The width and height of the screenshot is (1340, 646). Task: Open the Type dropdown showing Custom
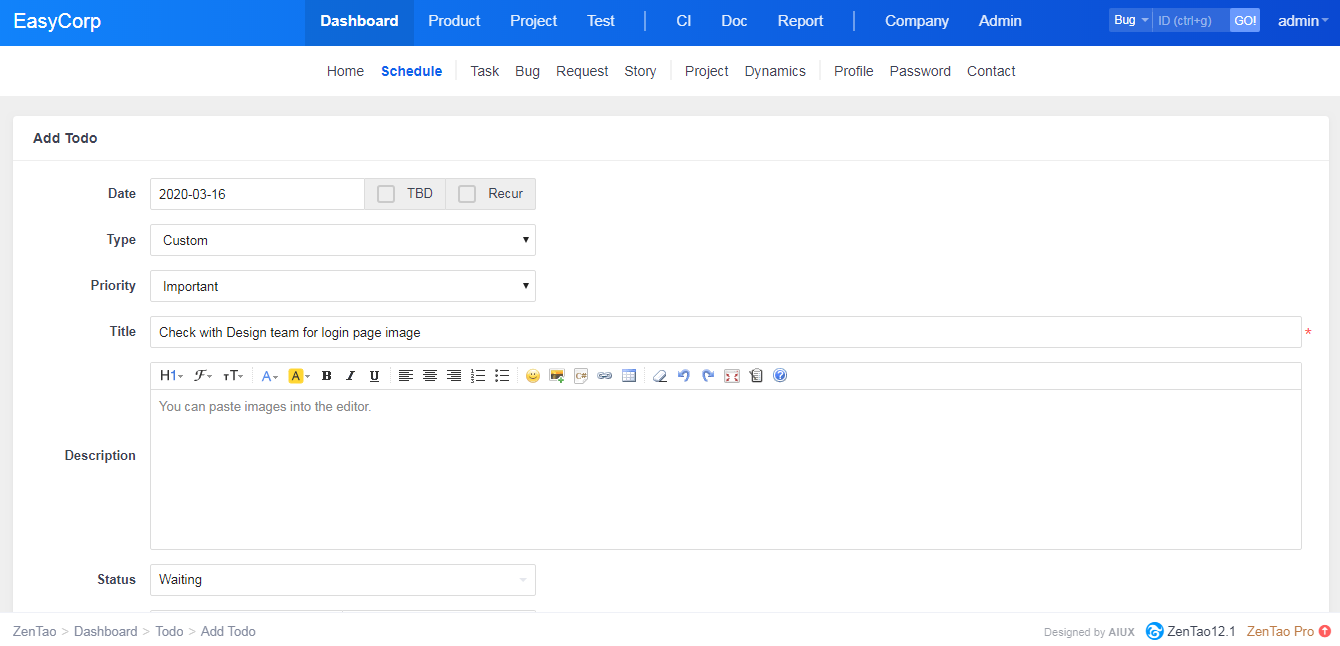pyautogui.click(x=342, y=240)
